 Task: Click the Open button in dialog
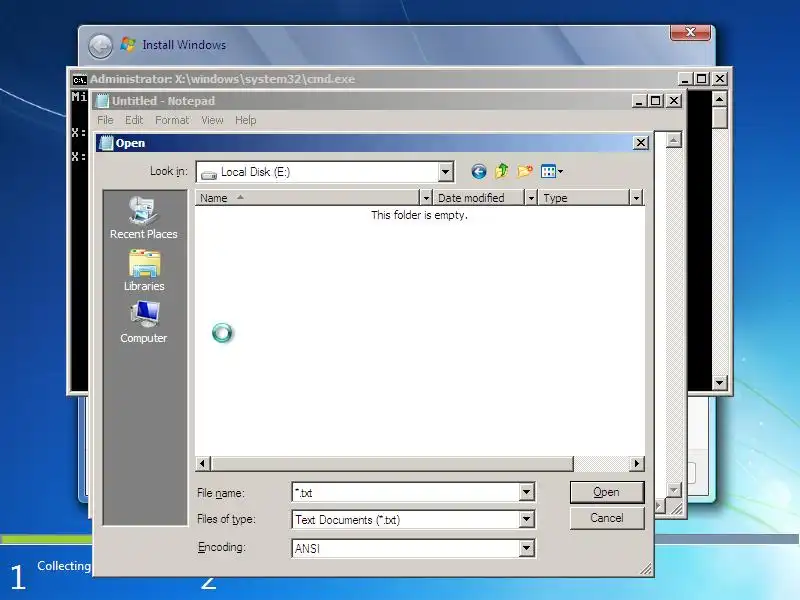(607, 492)
